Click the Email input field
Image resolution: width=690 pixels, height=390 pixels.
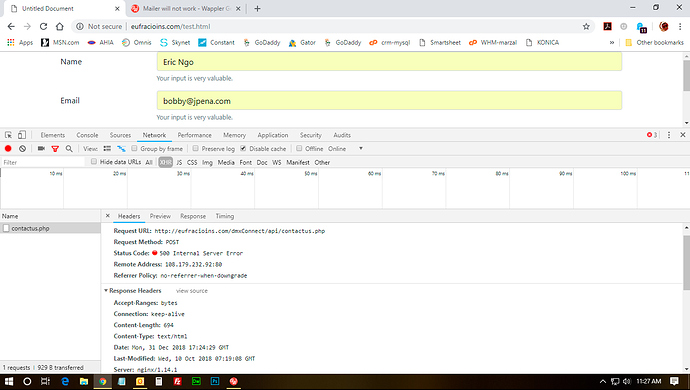tap(389, 101)
